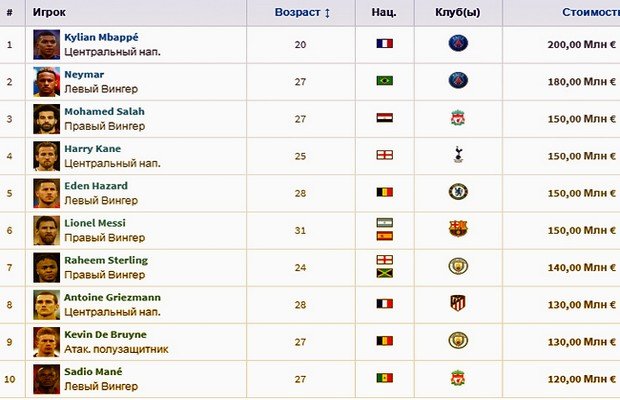This screenshot has height=400, width=620.
Task: Click Neymar's portrait thumbnail
Action: pos(47,82)
